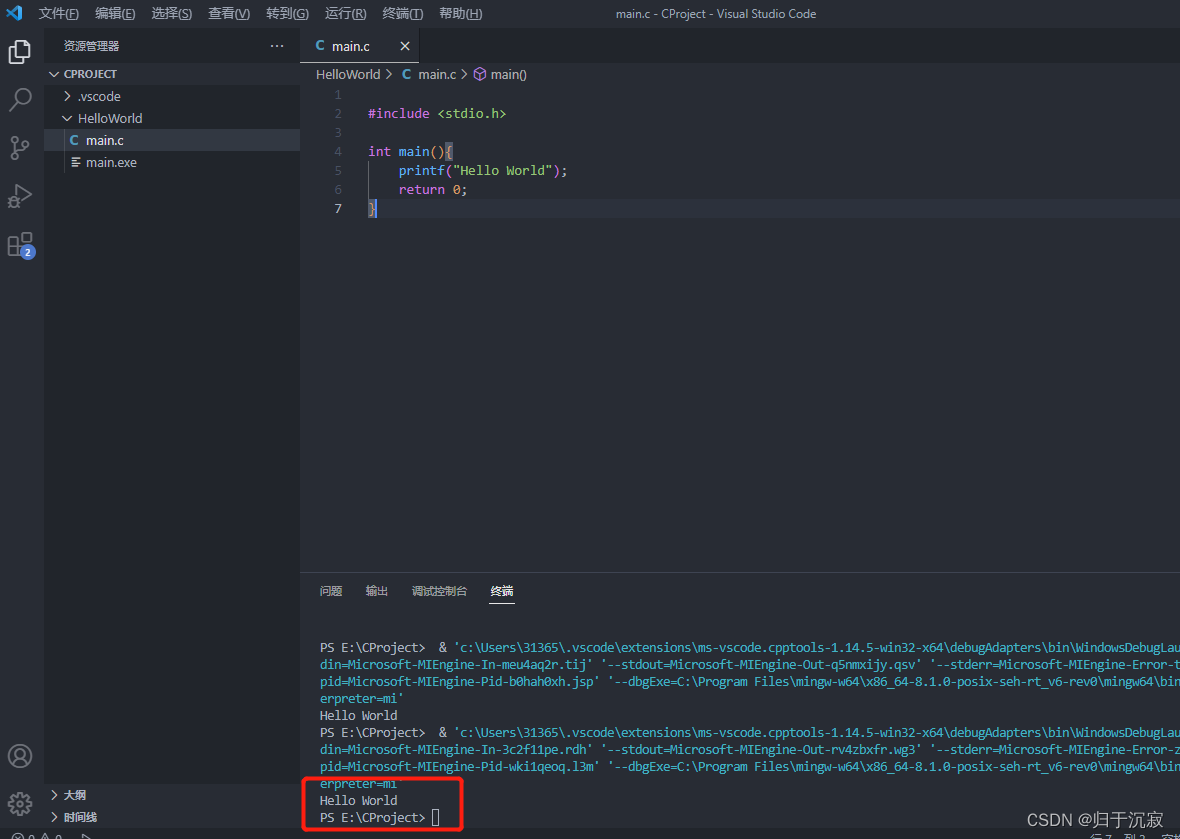Click the terminal prompt PS E:\CProject> at the cursor
1180x839 pixels.
pos(373,817)
